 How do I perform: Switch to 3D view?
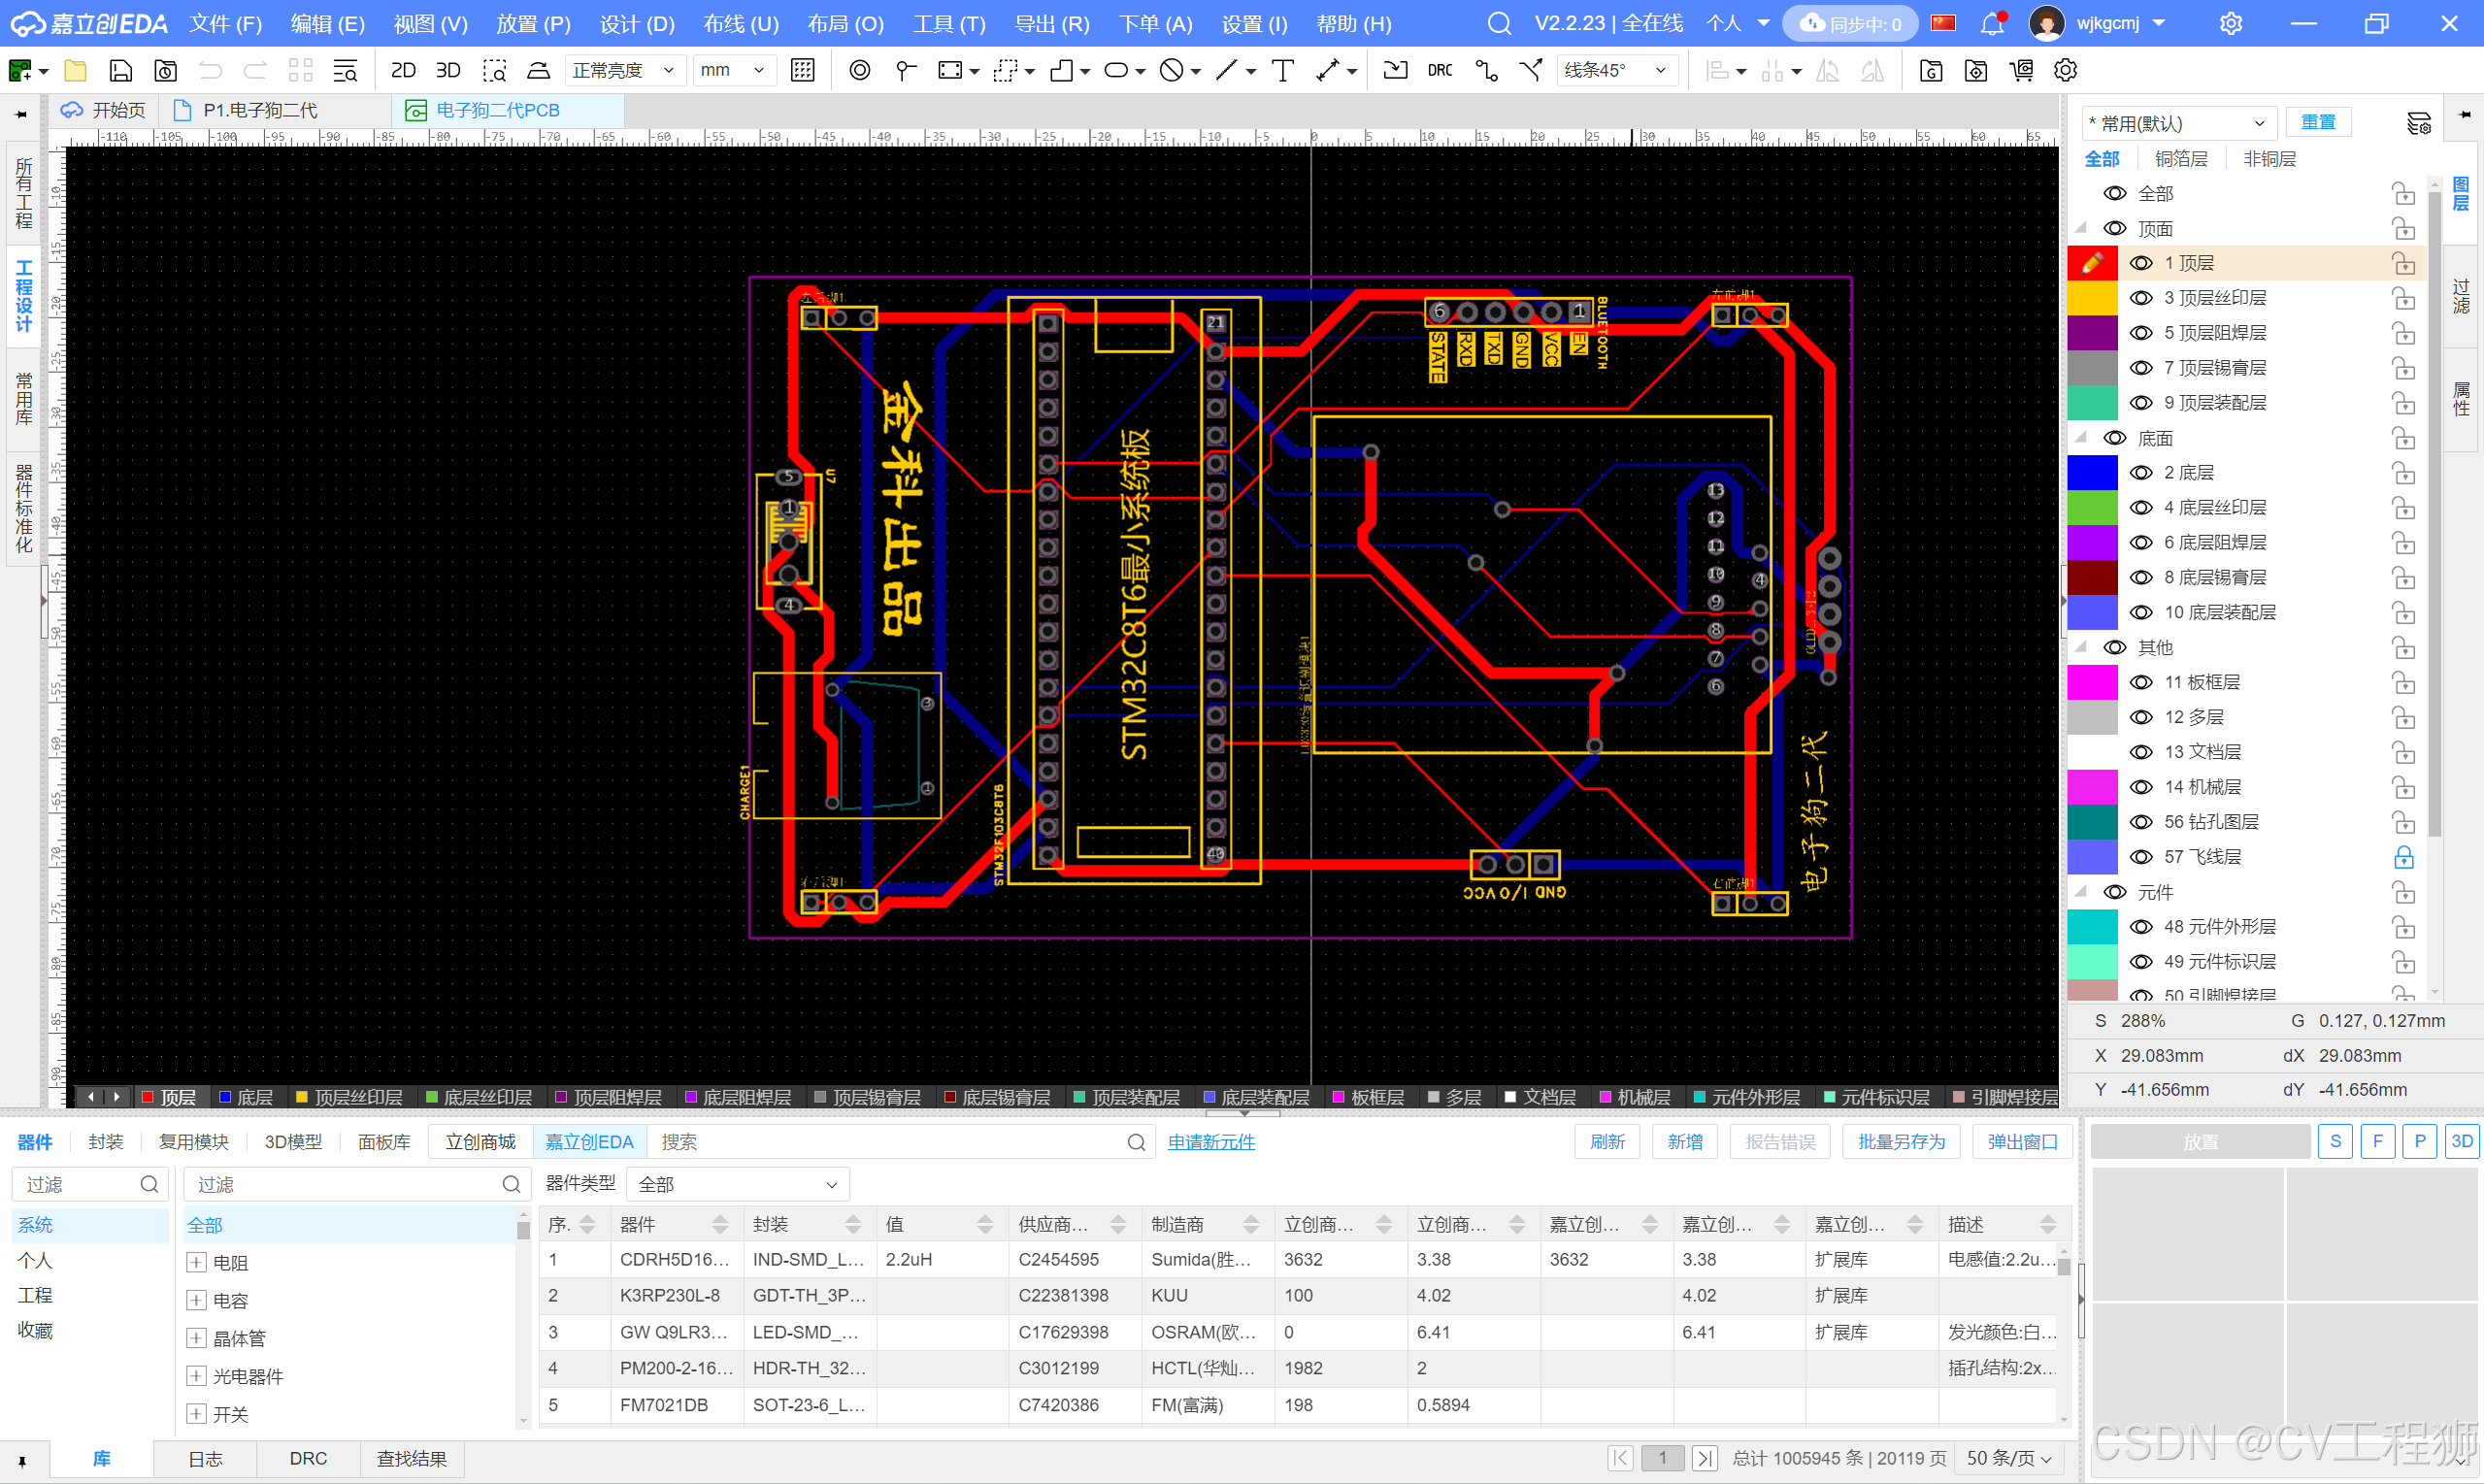pyautogui.click(x=448, y=70)
